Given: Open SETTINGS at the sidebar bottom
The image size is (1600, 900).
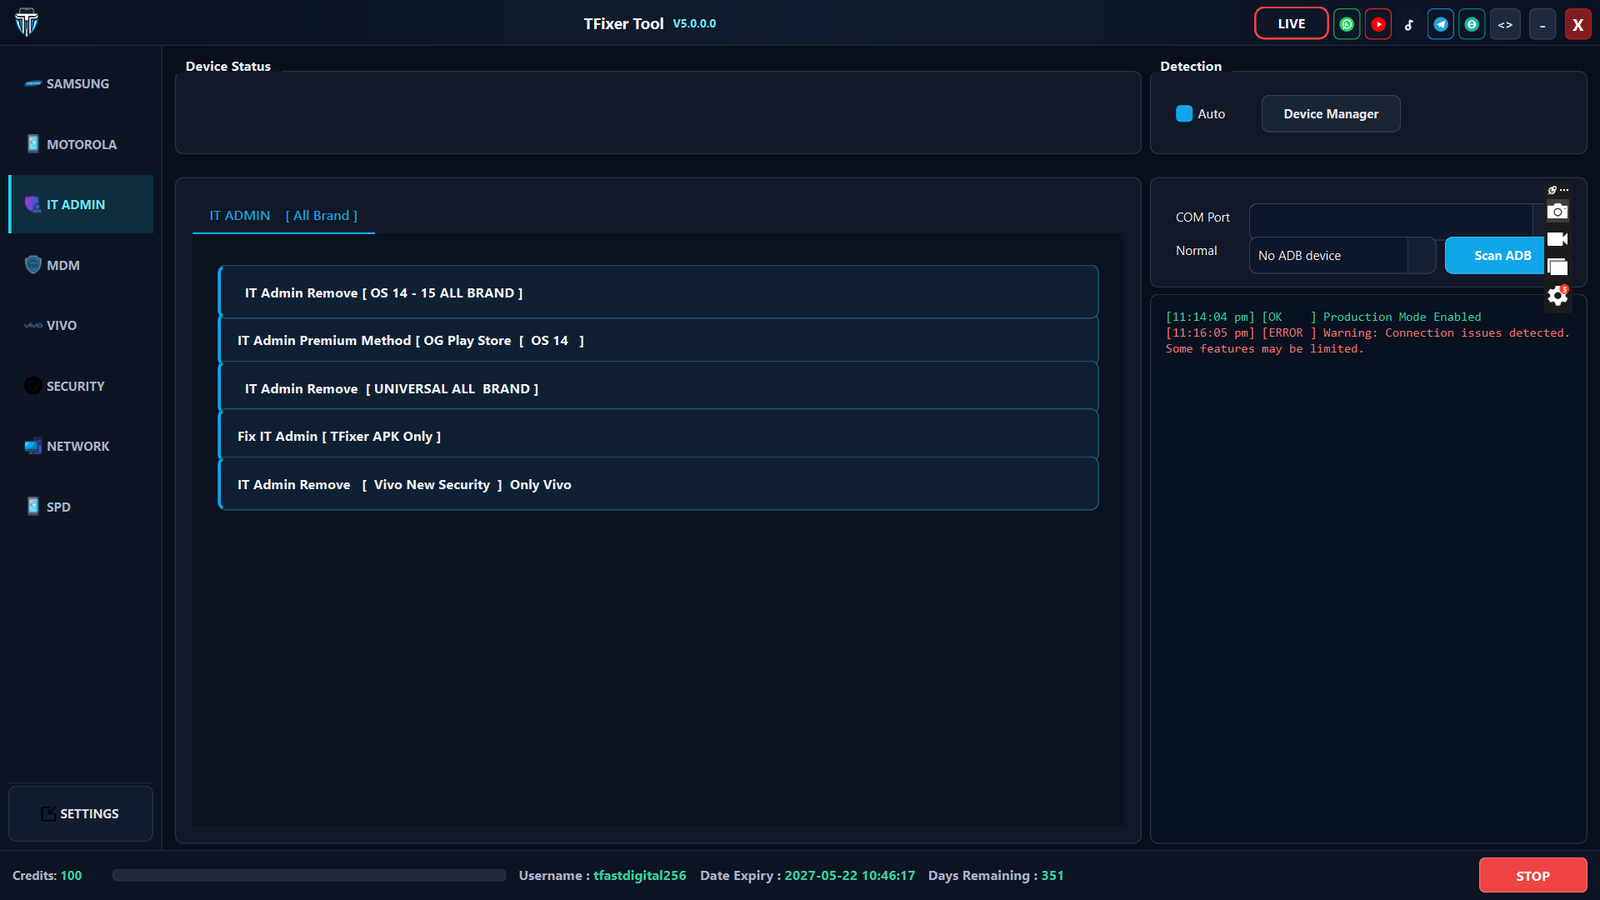Looking at the screenshot, I should tap(81, 814).
